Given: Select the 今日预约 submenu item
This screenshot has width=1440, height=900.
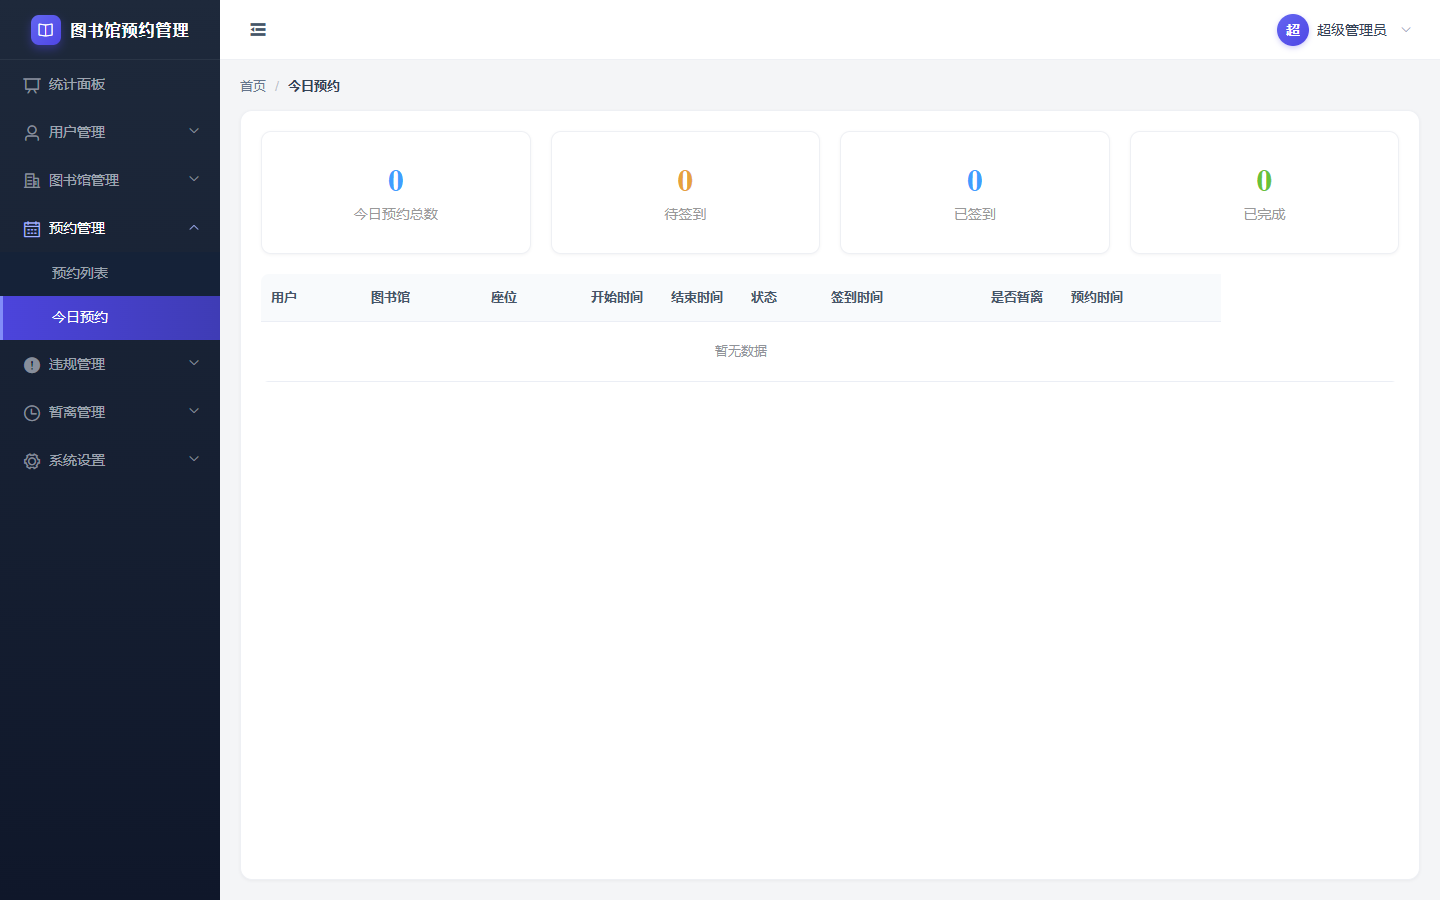Looking at the screenshot, I should click(110, 317).
